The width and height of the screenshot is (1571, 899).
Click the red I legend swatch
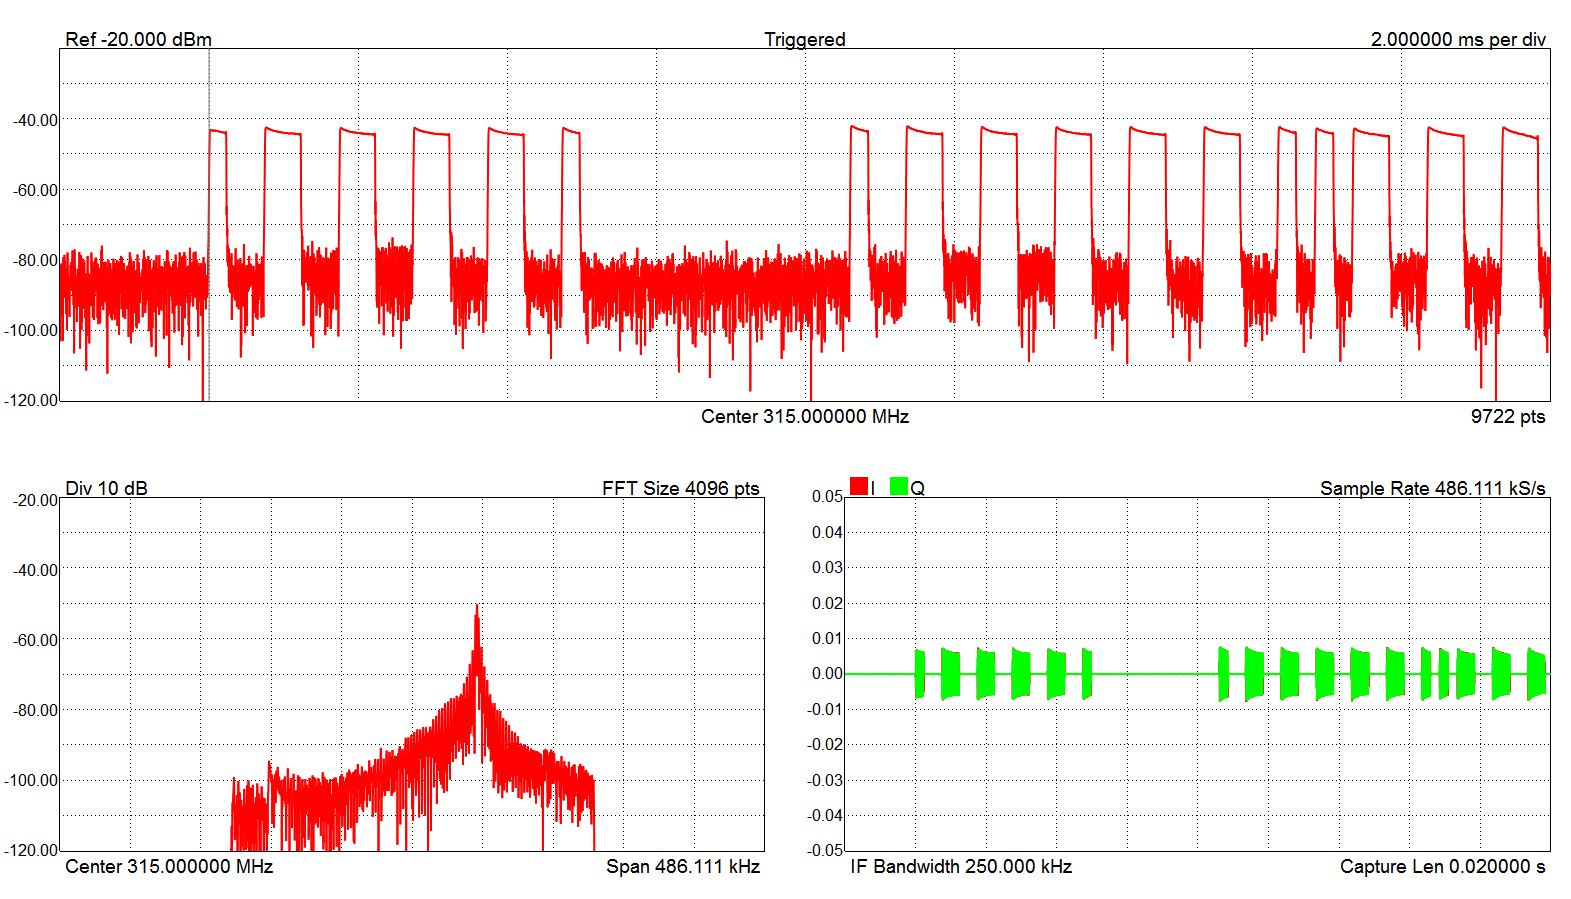click(x=858, y=486)
